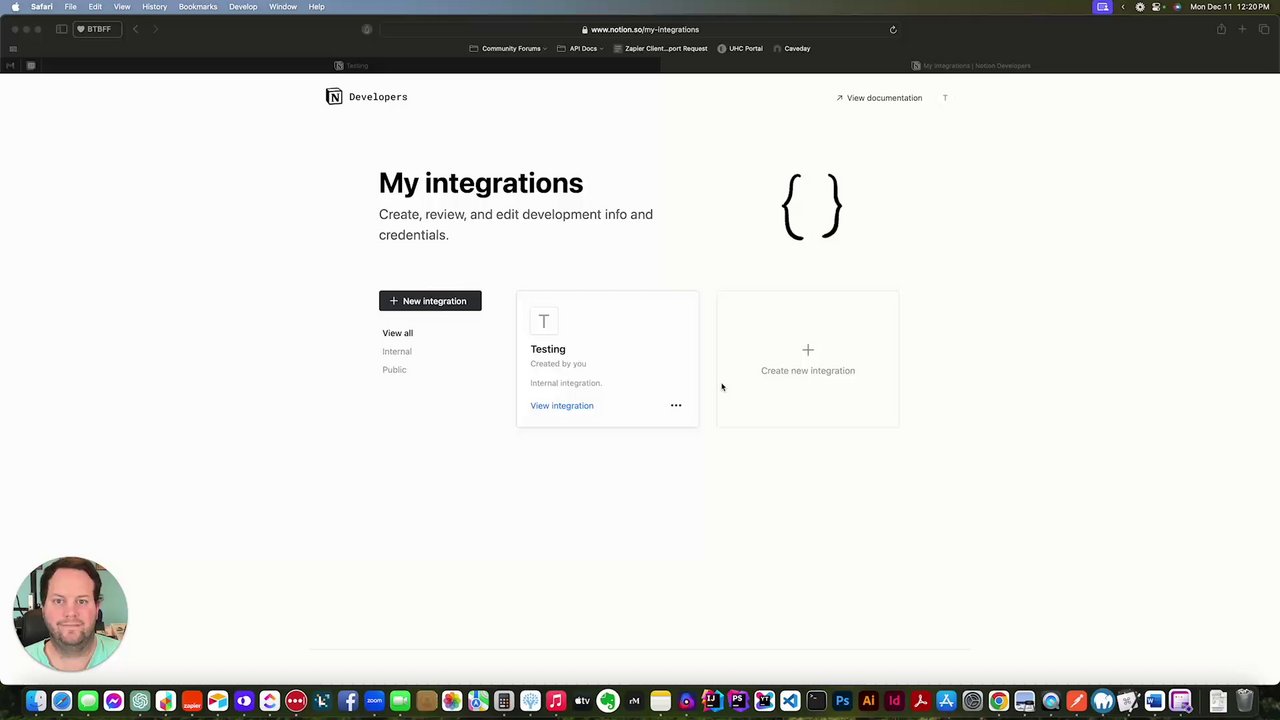This screenshot has width=1280, height=720.
Task: Open Messages from the dock
Action: (88, 701)
